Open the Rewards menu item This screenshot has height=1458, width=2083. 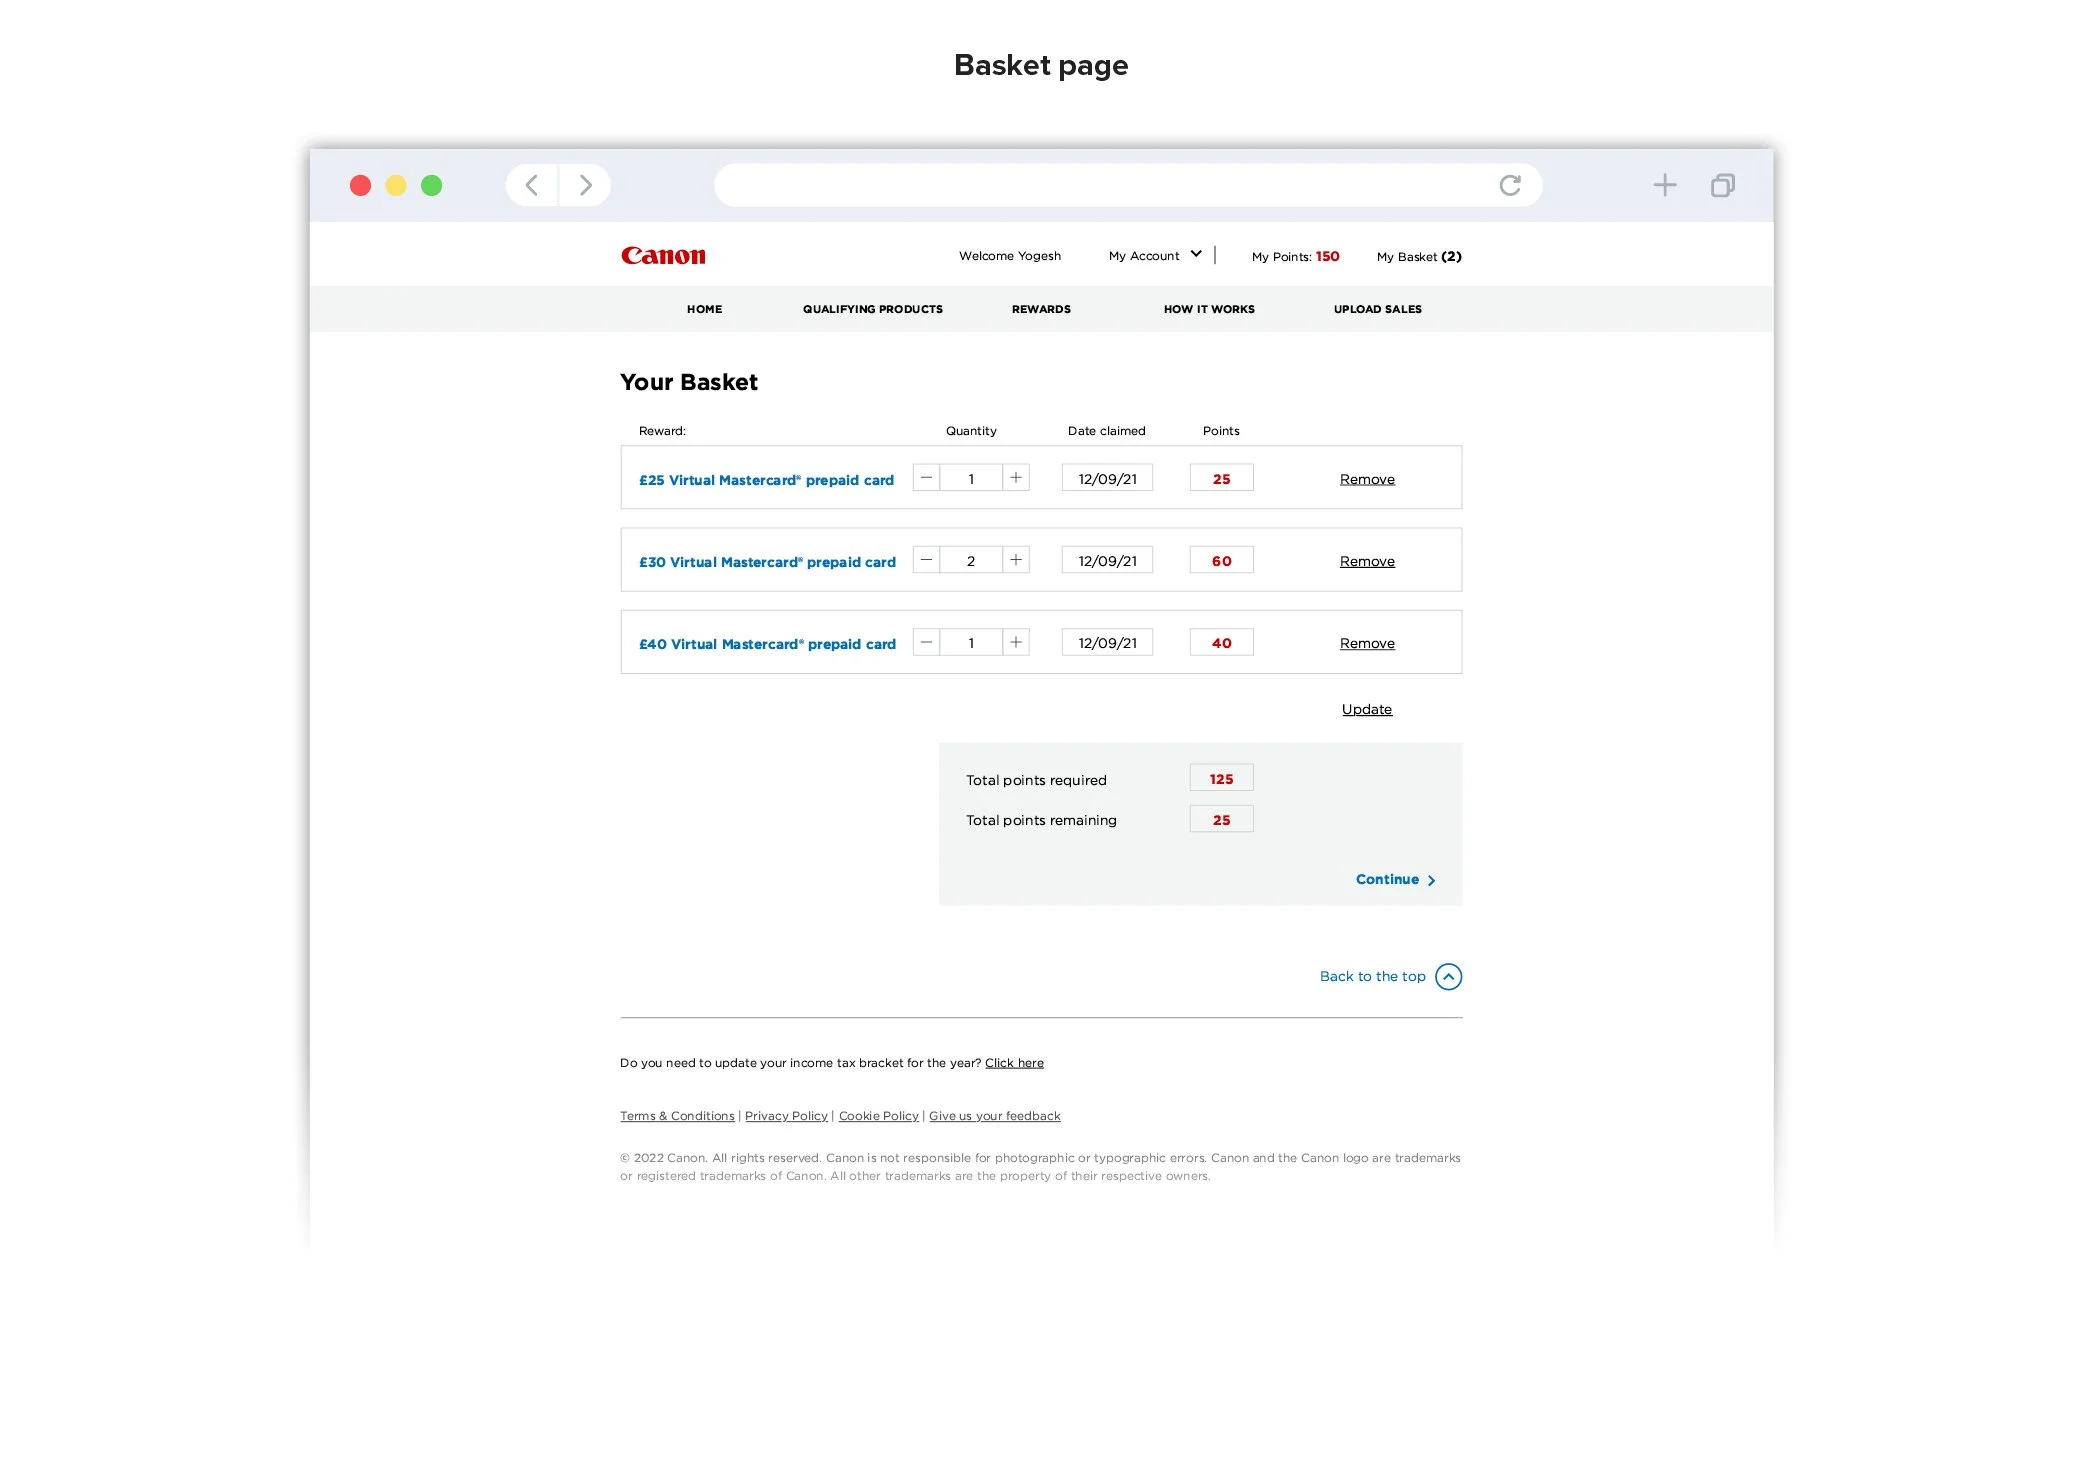(1041, 309)
